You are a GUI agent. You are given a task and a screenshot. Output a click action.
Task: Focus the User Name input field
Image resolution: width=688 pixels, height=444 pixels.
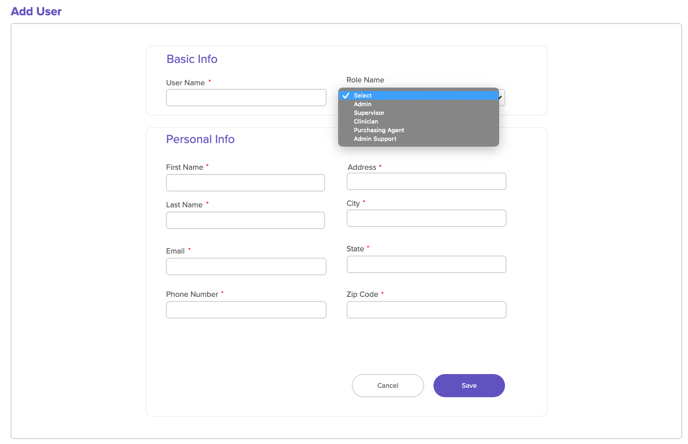pyautogui.click(x=246, y=98)
